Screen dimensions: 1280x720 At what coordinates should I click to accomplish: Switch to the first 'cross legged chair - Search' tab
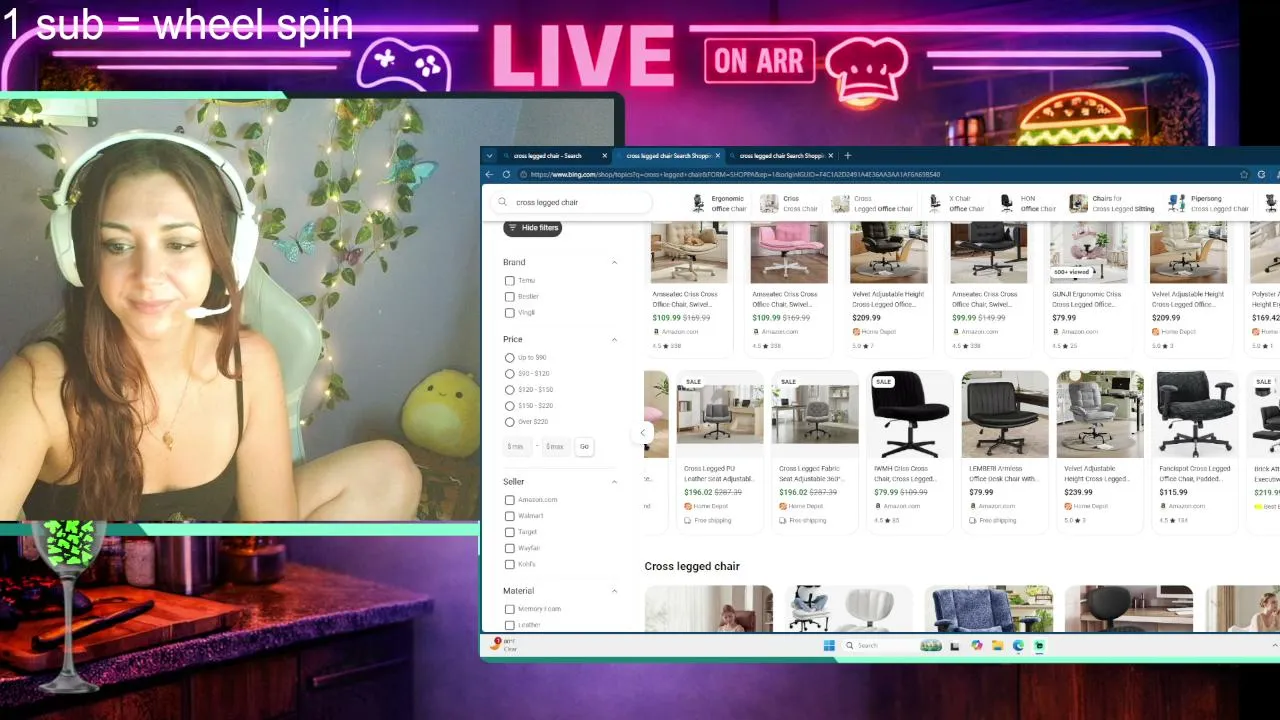(x=547, y=156)
